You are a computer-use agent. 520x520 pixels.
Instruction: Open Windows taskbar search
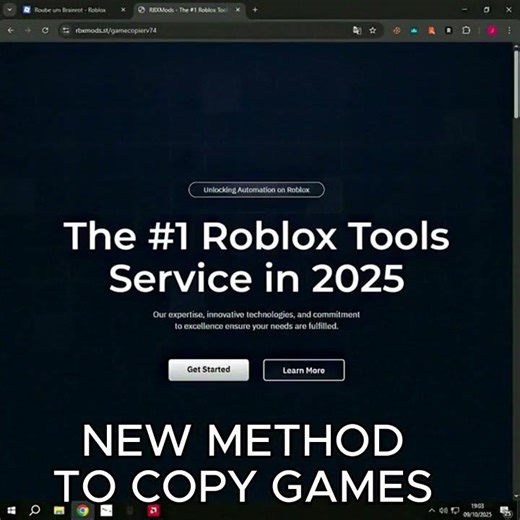pos(35,510)
